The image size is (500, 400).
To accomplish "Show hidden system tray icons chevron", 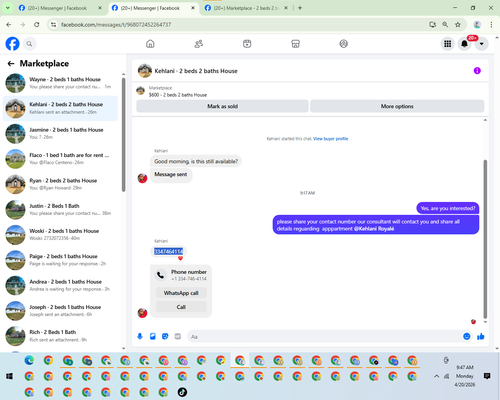I will [x=436, y=376].
